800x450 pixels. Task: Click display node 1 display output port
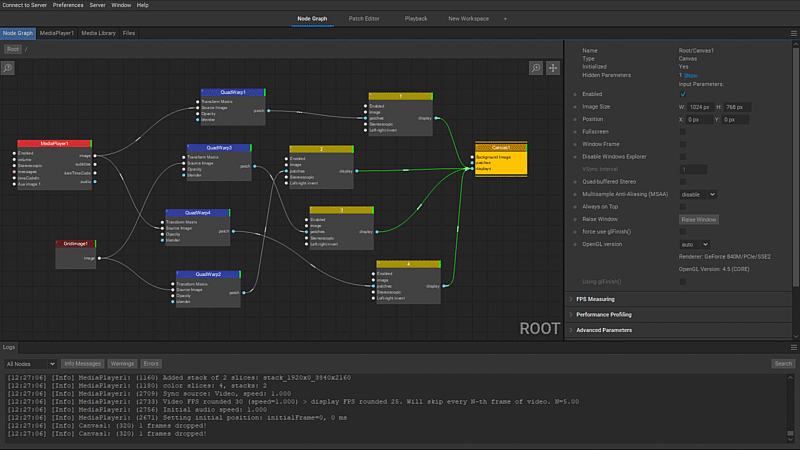coord(436,118)
